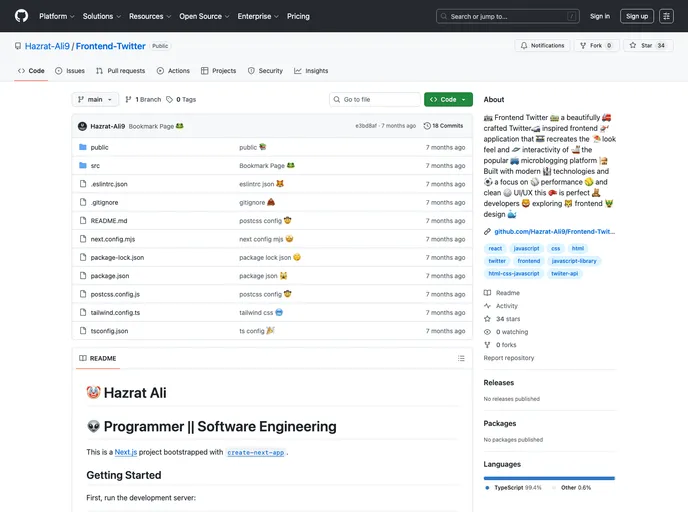Click the twitter-api topic tag
Screen dimensions: 688x512
pyautogui.click(x=564, y=273)
